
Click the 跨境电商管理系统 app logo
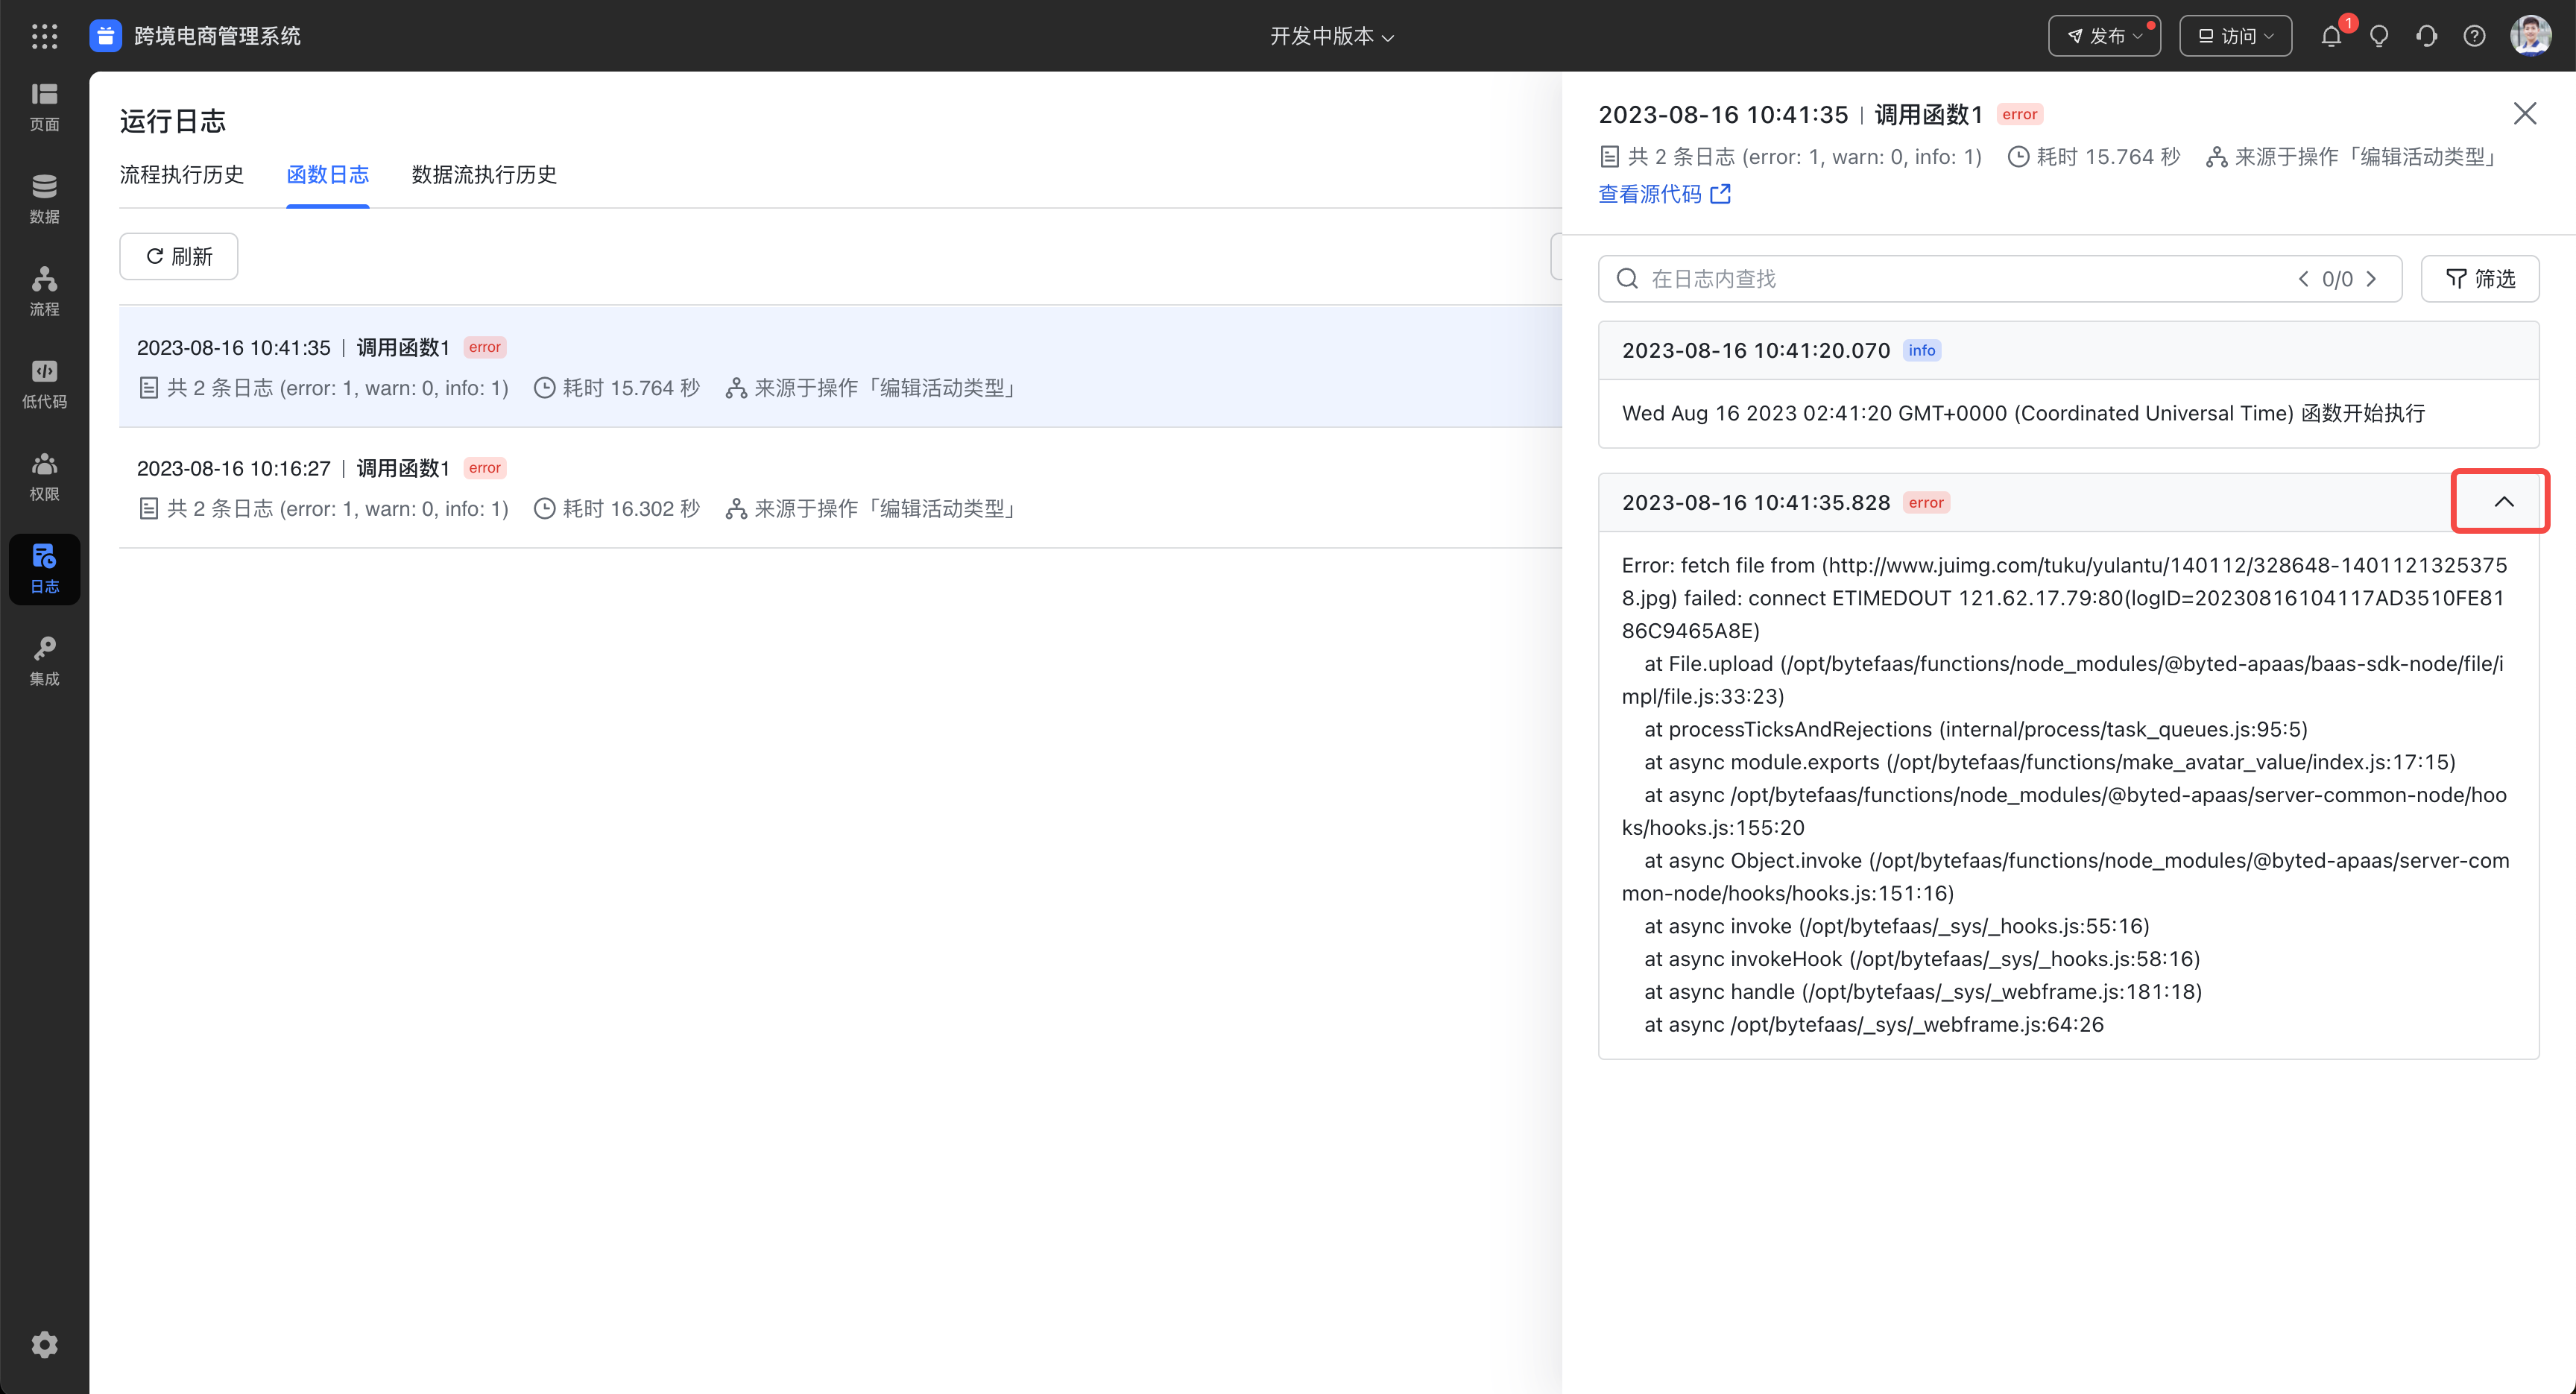click(x=105, y=36)
